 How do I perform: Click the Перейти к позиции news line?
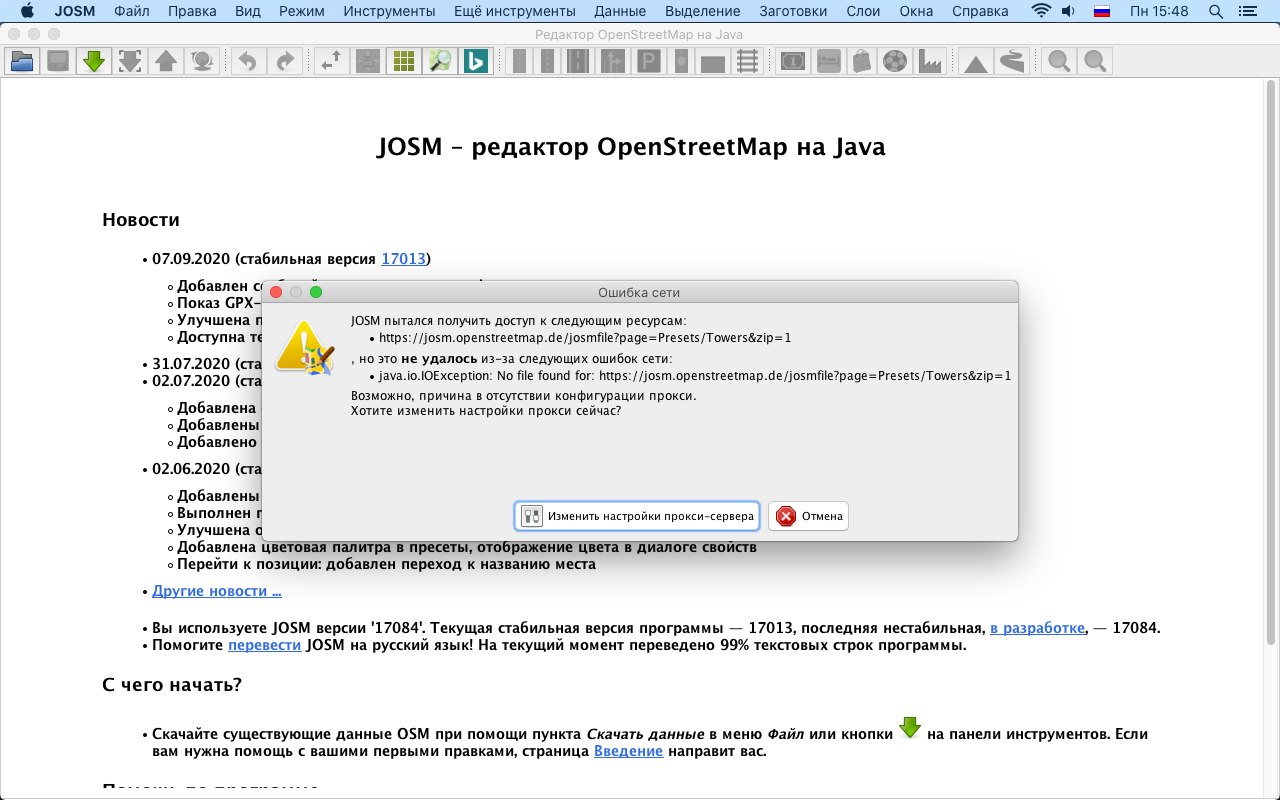pyautogui.click(x=386, y=564)
